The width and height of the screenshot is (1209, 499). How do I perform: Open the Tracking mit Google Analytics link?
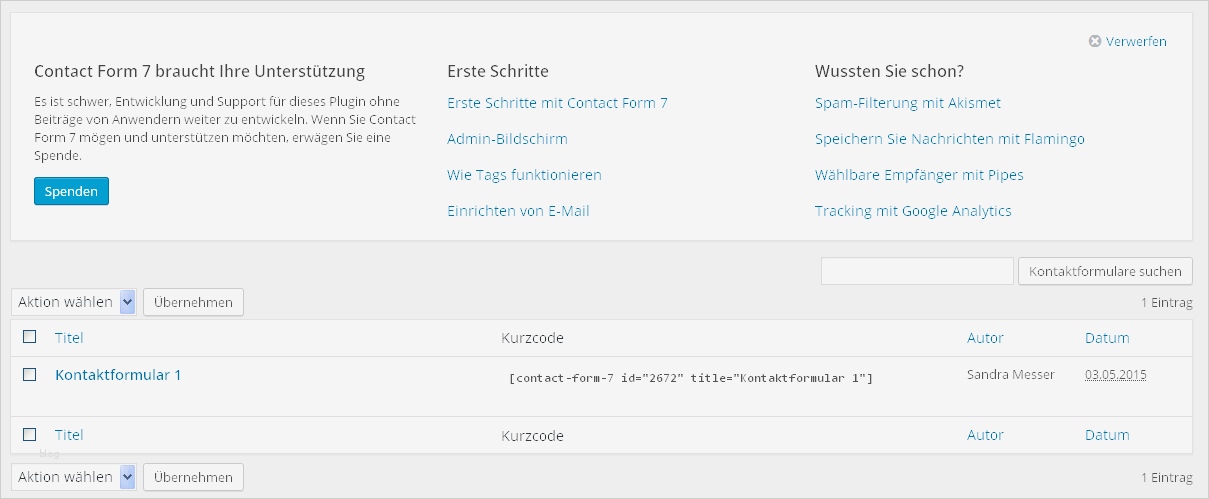(x=913, y=211)
